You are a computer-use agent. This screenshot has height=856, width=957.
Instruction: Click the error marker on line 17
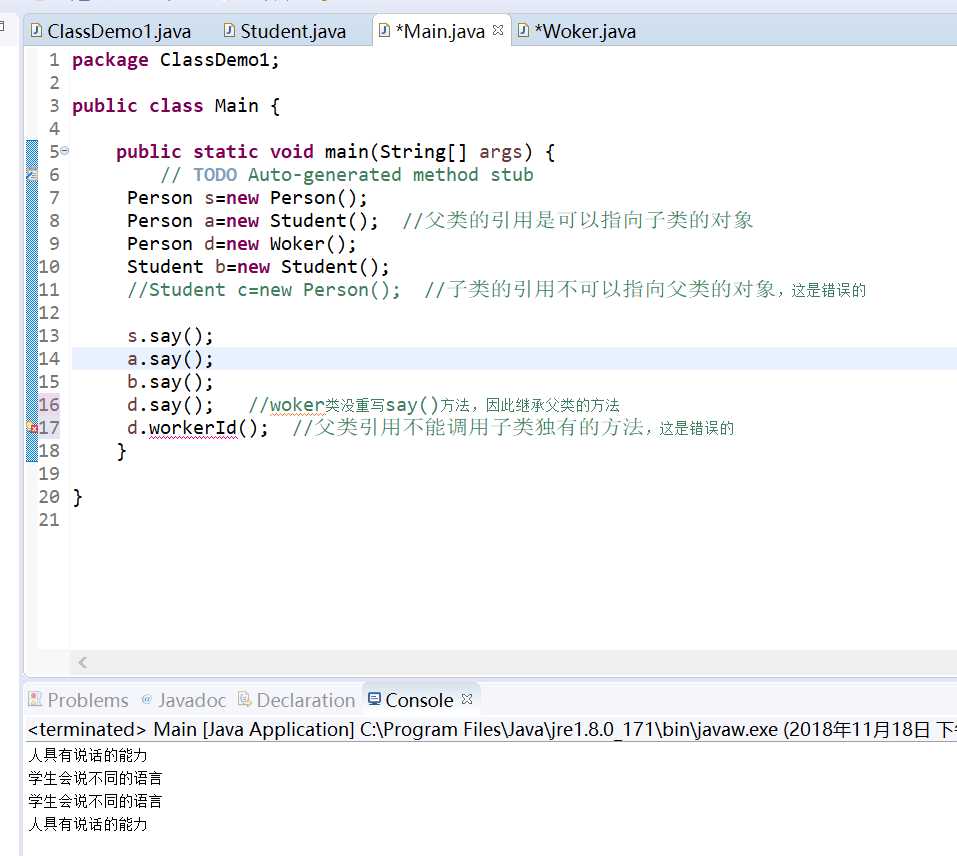point(32,428)
